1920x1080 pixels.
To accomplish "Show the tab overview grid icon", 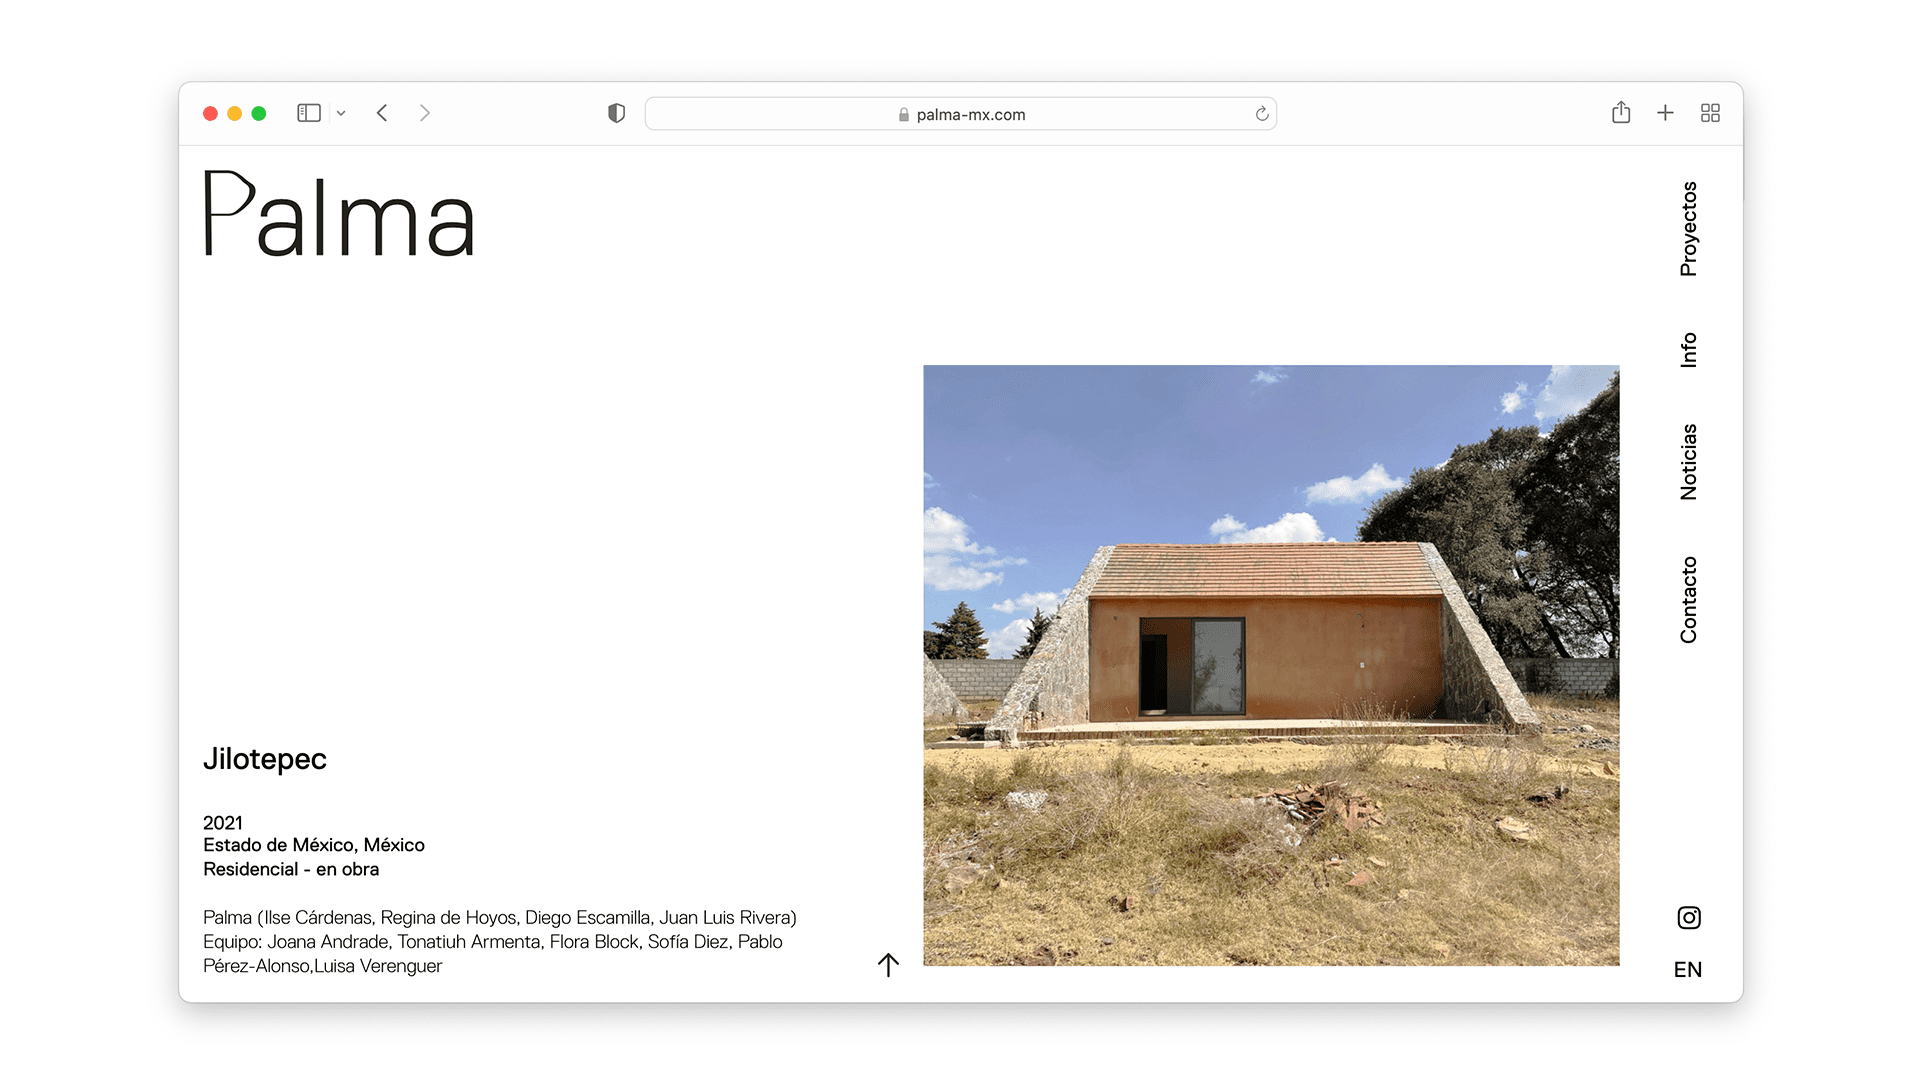I will (1710, 113).
